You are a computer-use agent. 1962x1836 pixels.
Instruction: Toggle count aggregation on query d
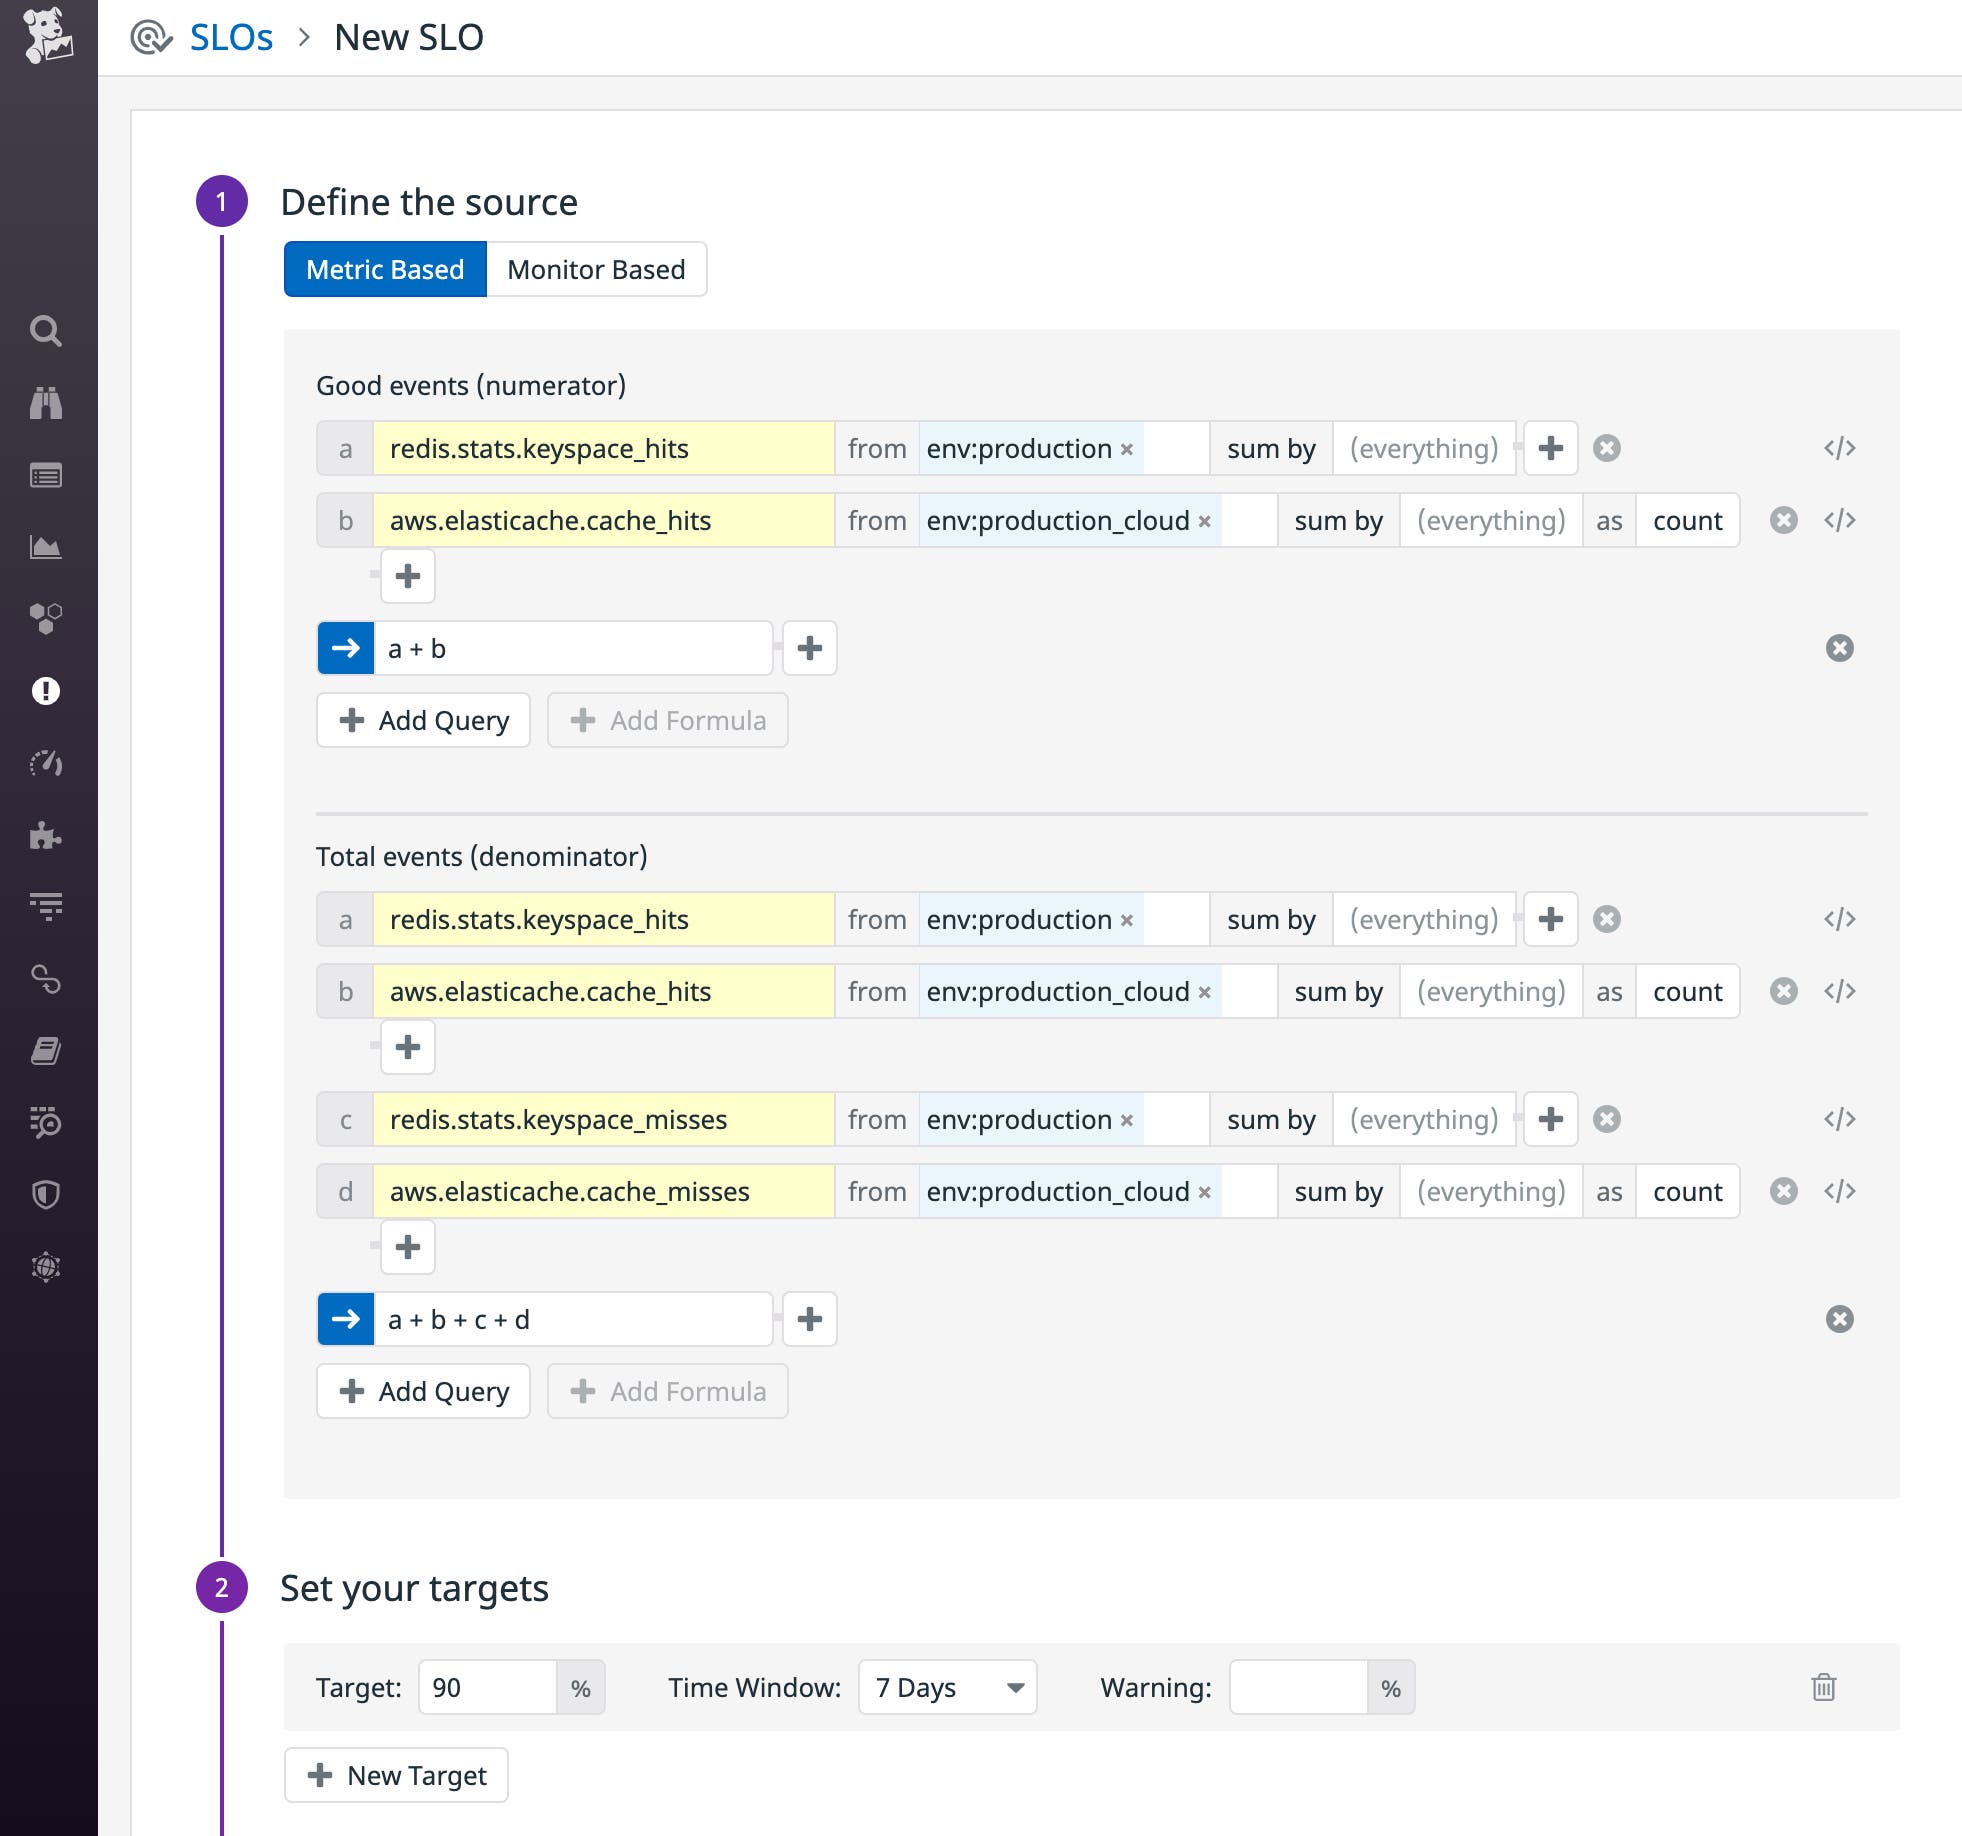(x=1688, y=1191)
